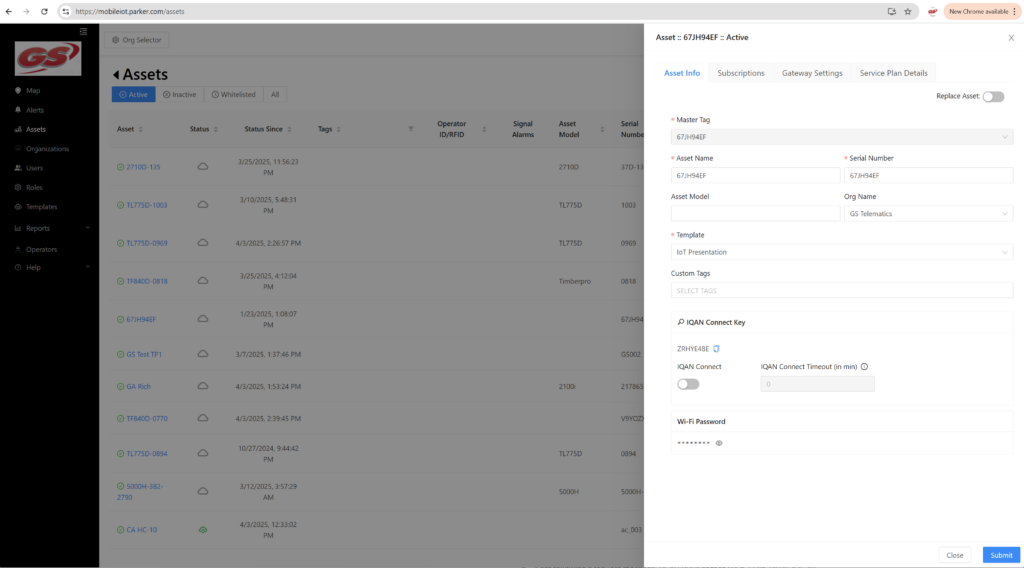The height and width of the screenshot is (568, 1024).
Task: Open the Map page from sidebar
Action: (33, 91)
